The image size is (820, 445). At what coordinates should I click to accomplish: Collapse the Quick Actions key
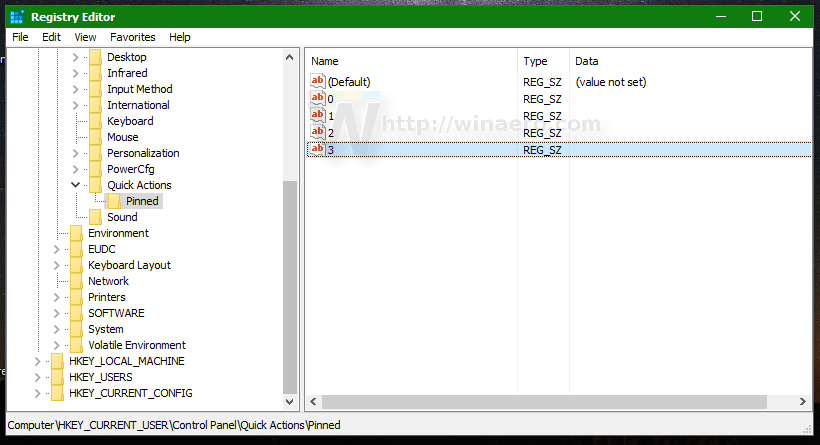tap(75, 185)
